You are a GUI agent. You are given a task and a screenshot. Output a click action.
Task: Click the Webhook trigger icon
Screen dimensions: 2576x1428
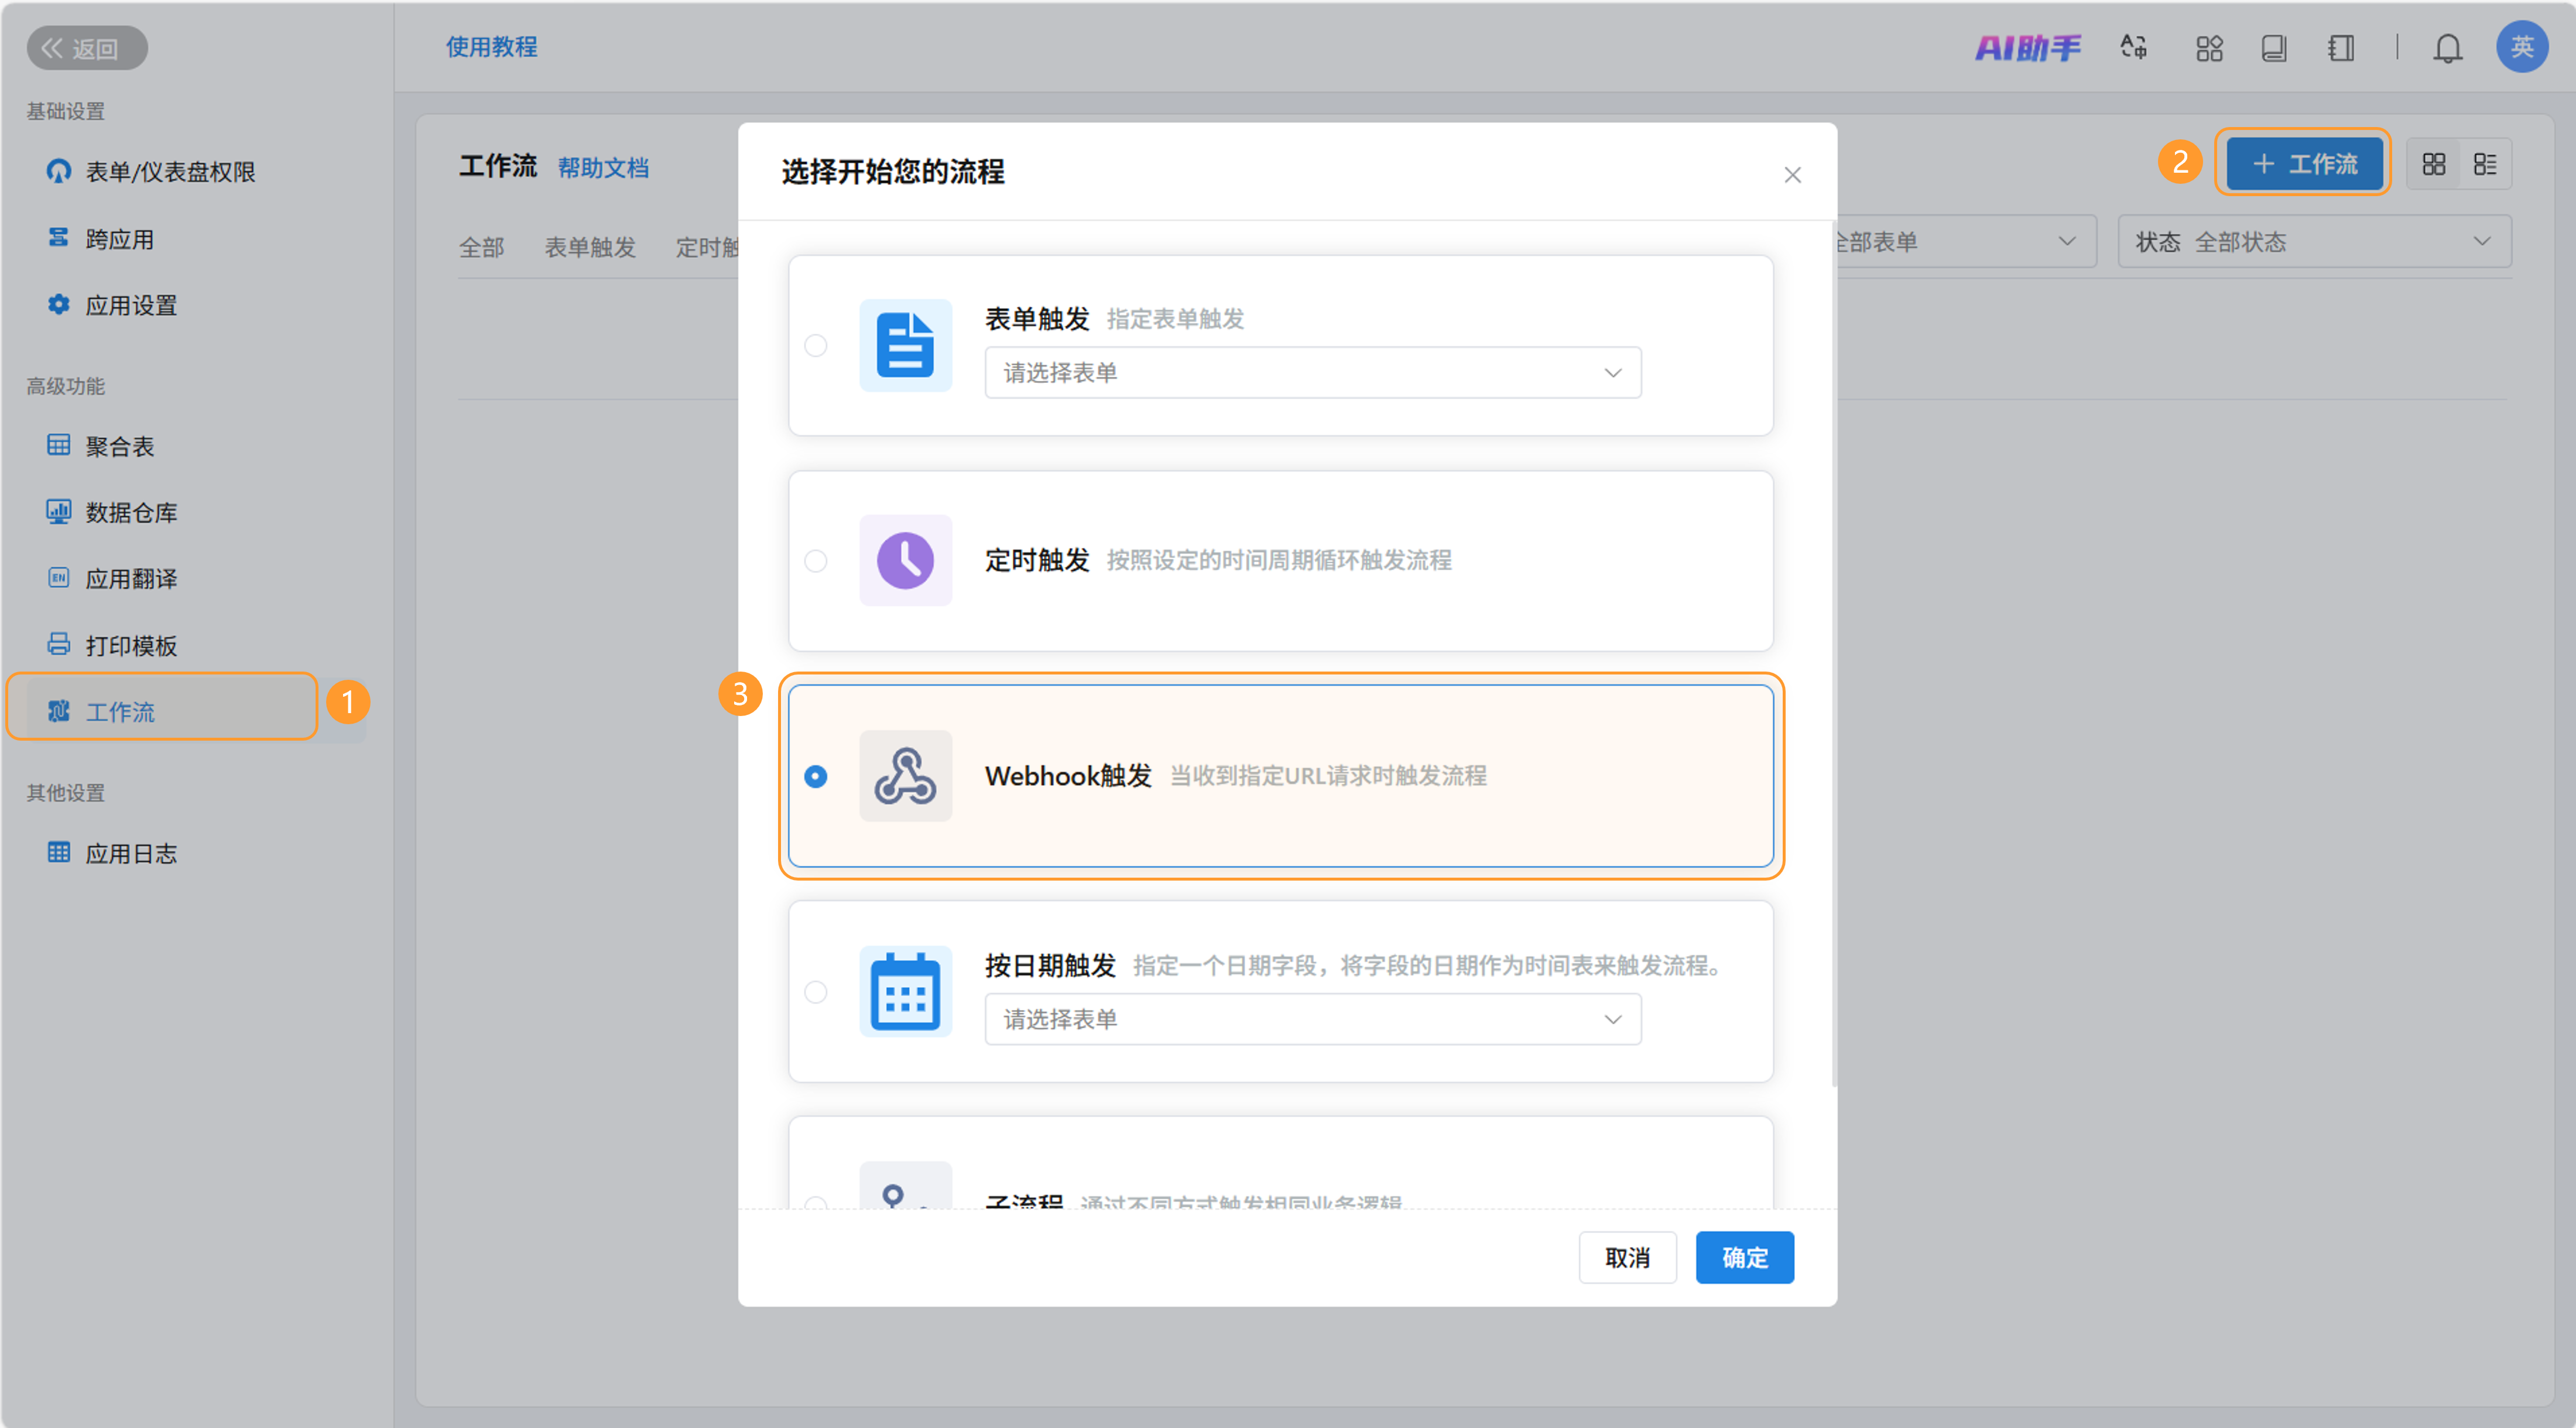click(x=905, y=776)
